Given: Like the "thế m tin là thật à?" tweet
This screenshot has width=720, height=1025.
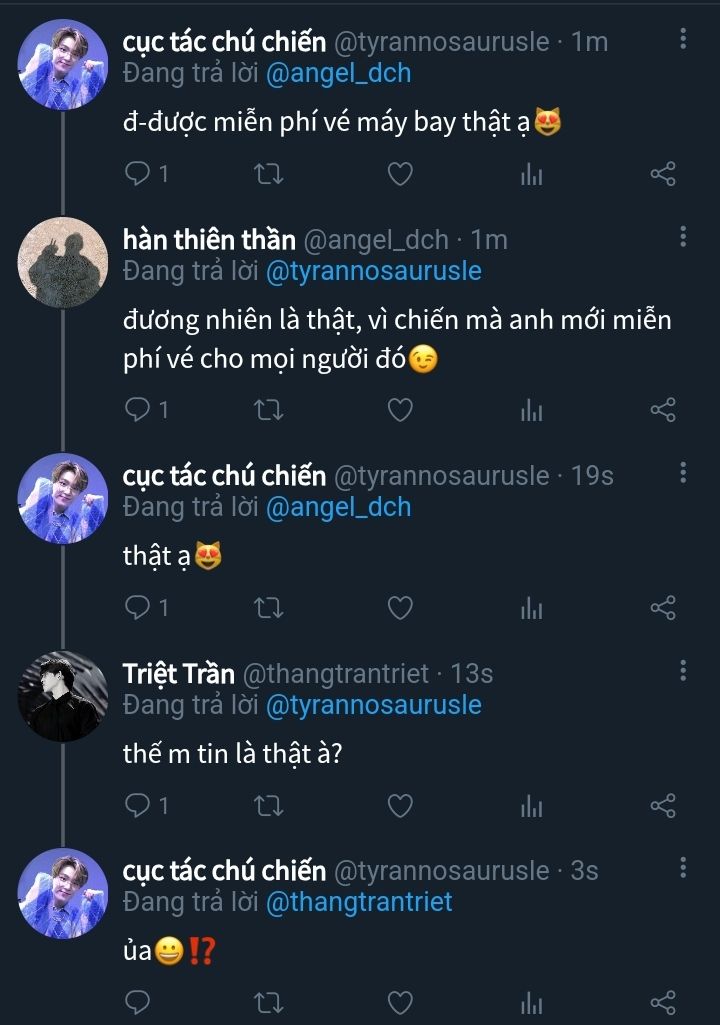Looking at the screenshot, I should click(x=400, y=805).
